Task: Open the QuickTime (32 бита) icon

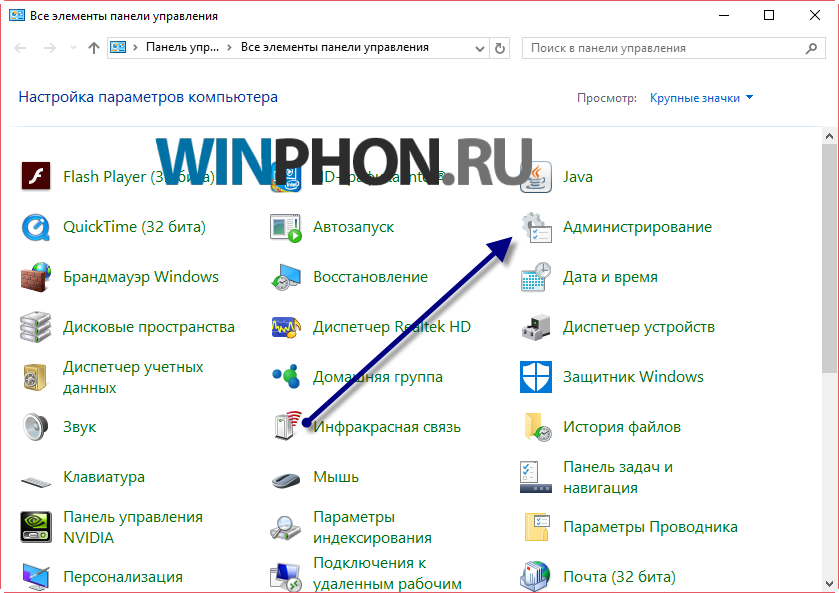Action: [x=36, y=227]
